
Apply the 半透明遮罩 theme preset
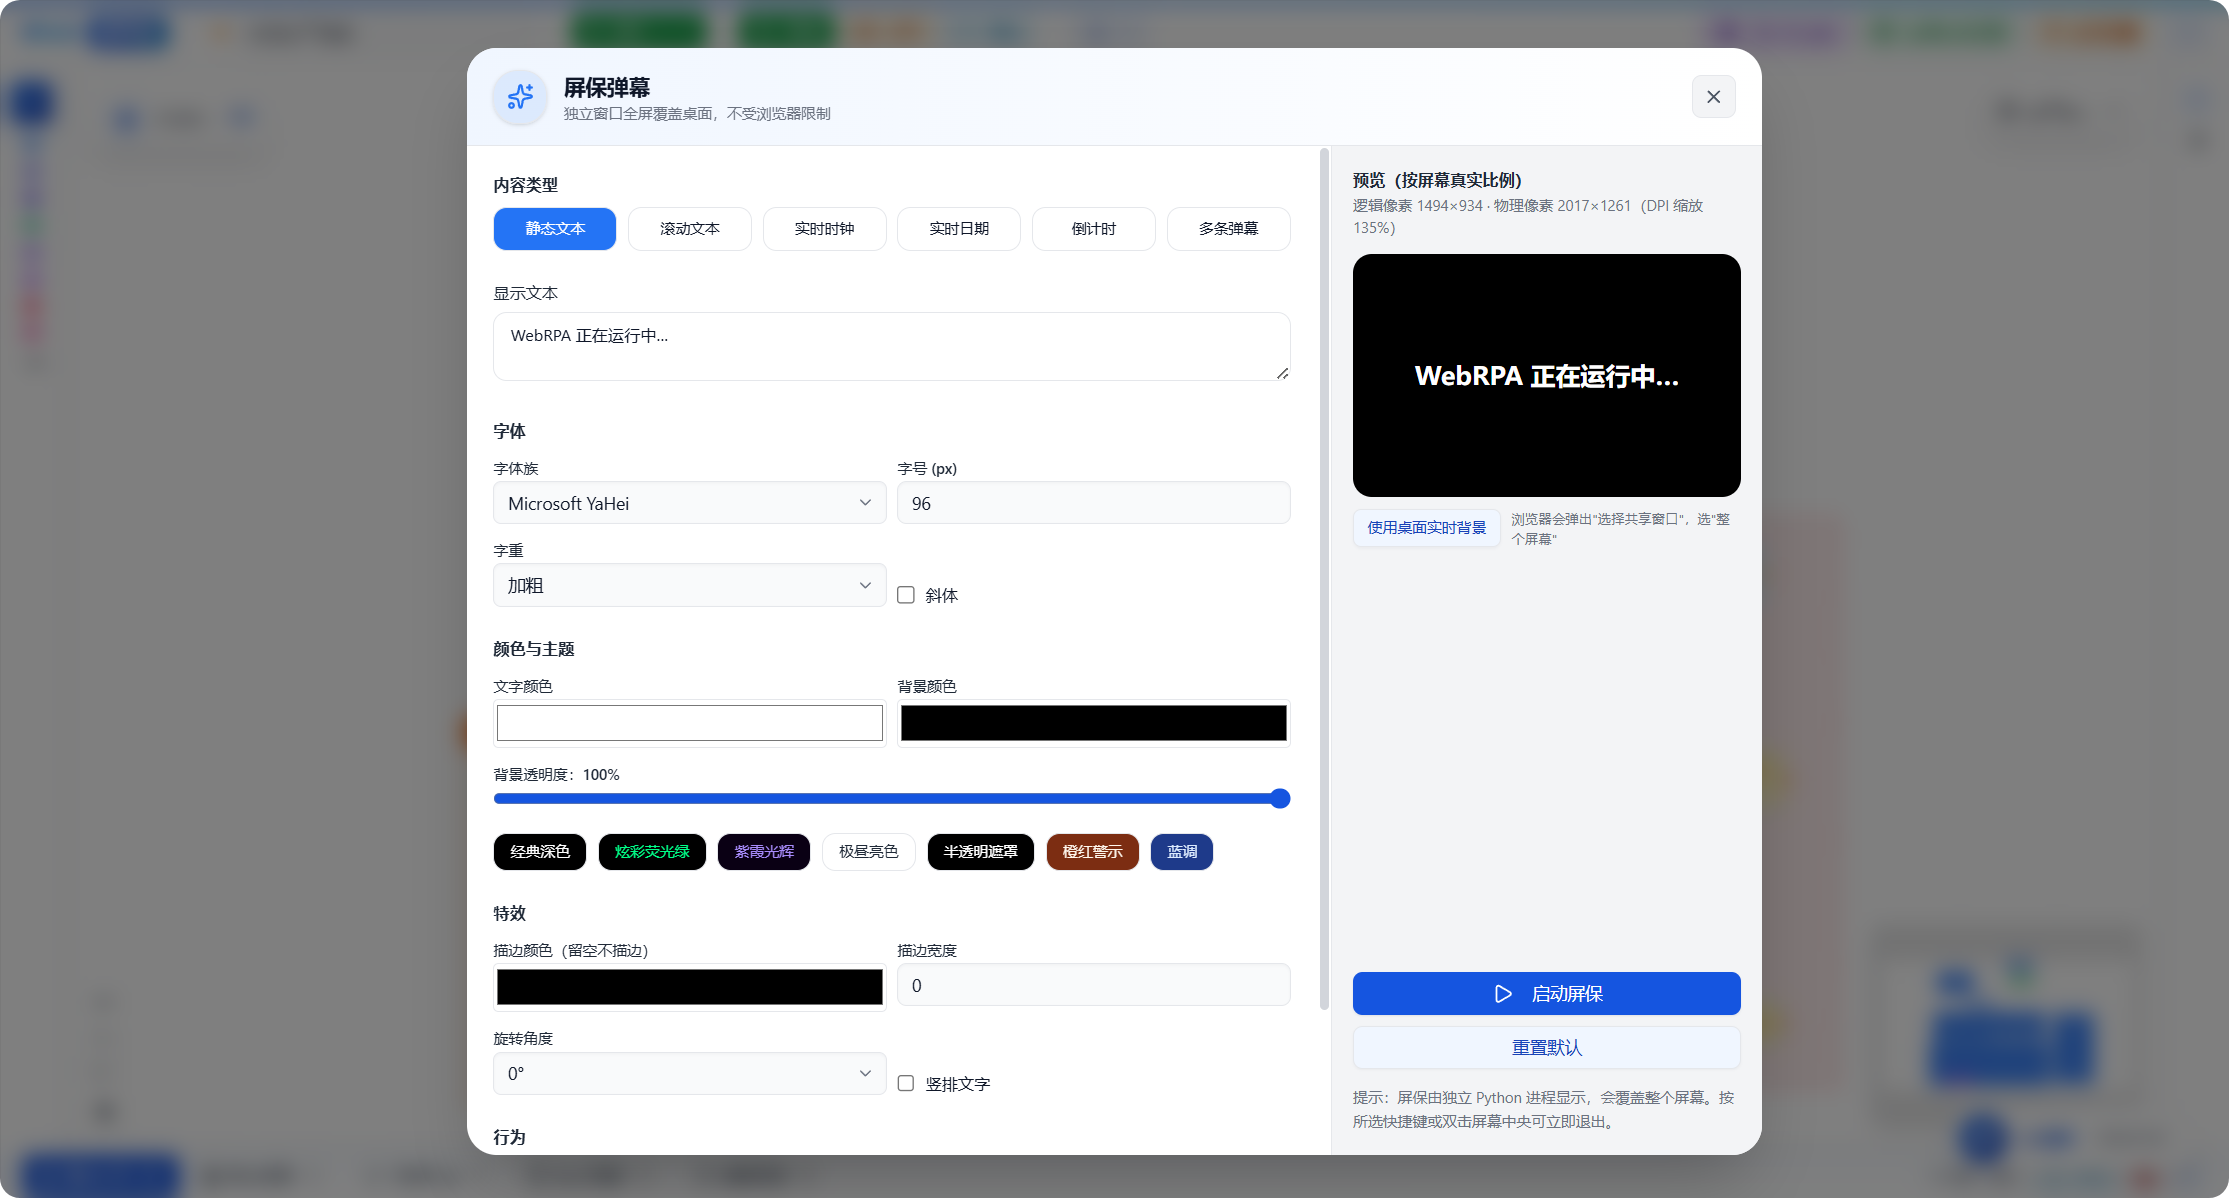981,852
